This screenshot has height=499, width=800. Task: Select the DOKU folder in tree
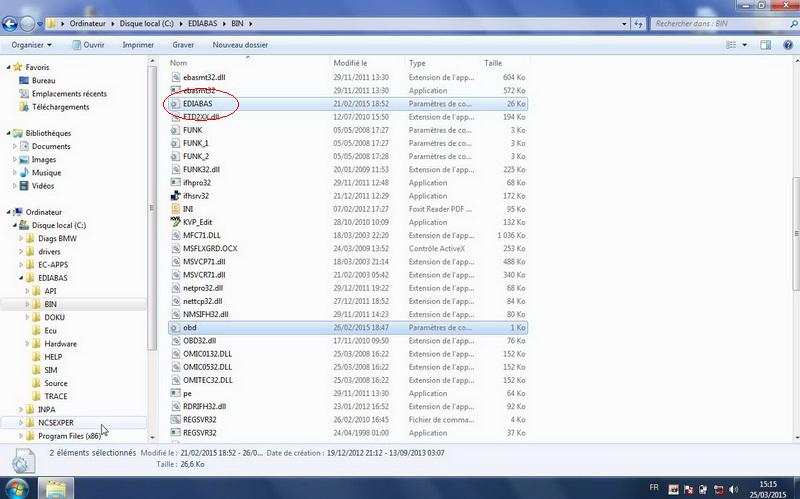[x=54, y=318]
